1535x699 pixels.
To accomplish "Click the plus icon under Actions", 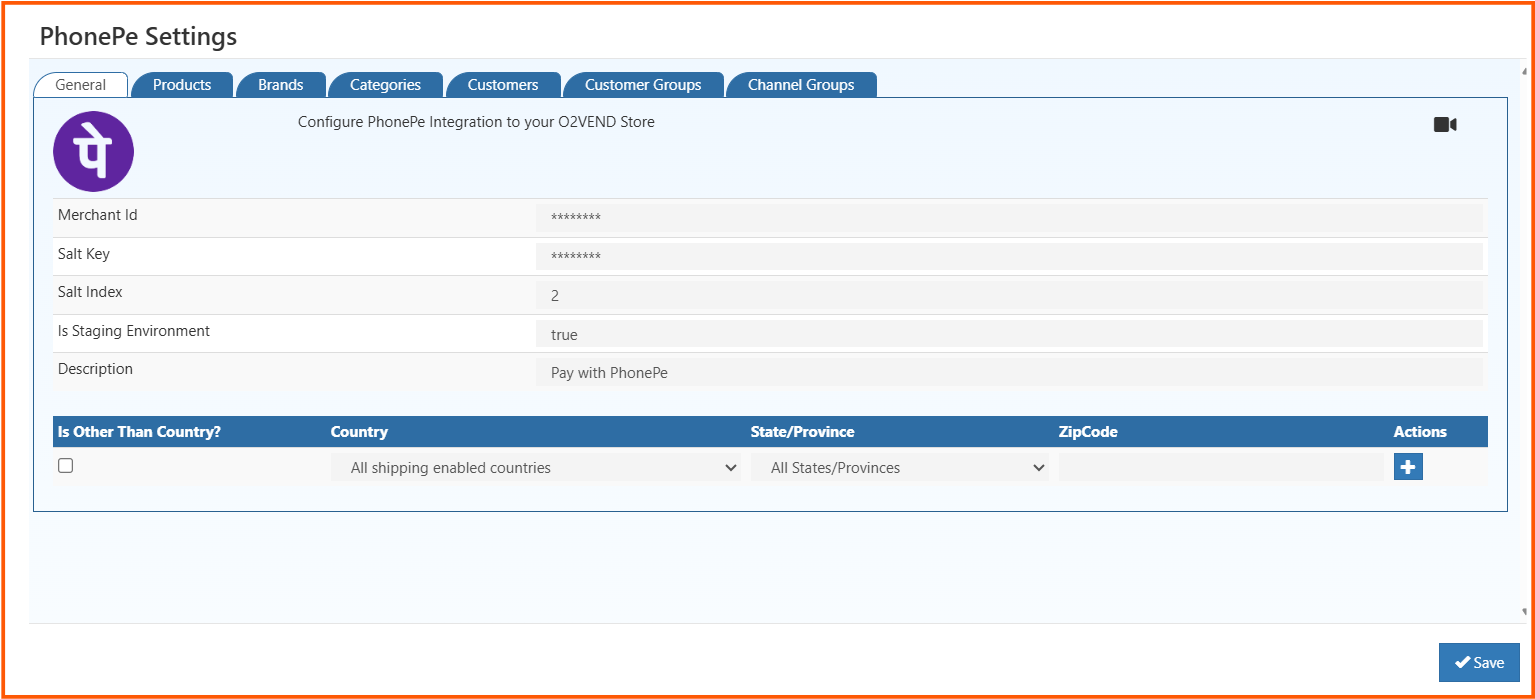I will 1408,467.
